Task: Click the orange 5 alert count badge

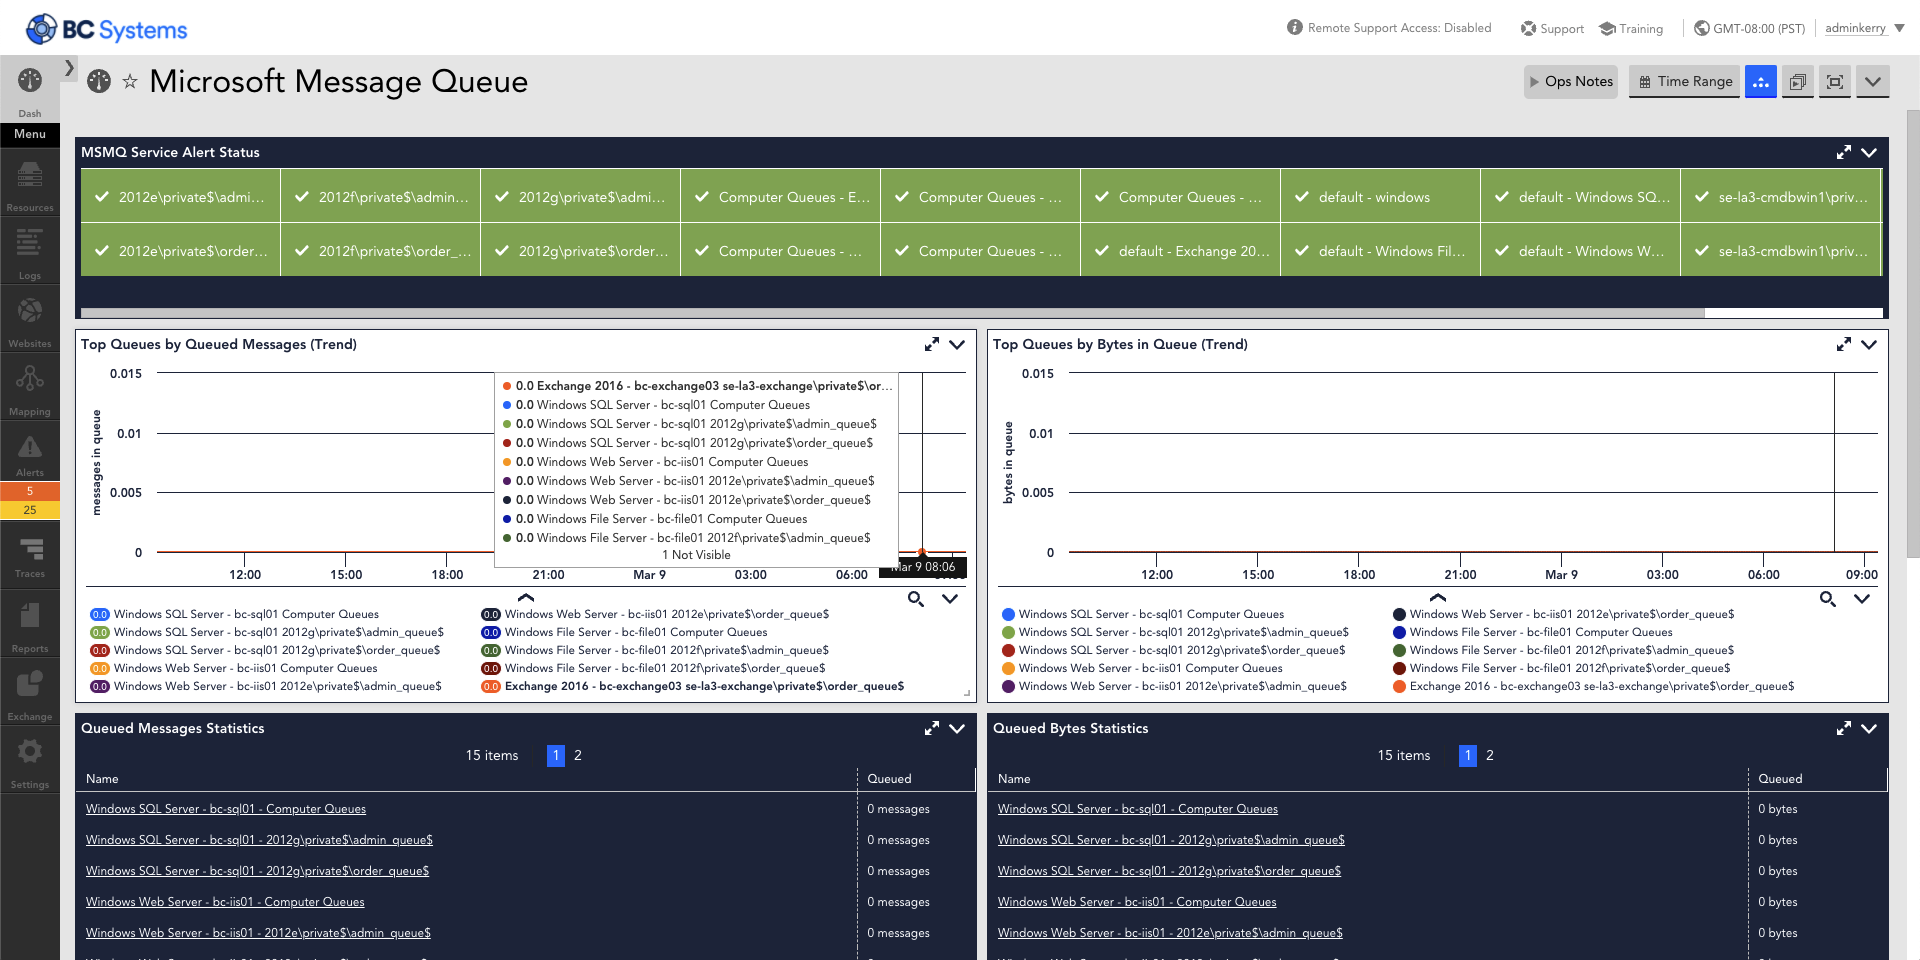Action: pyautogui.click(x=29, y=491)
